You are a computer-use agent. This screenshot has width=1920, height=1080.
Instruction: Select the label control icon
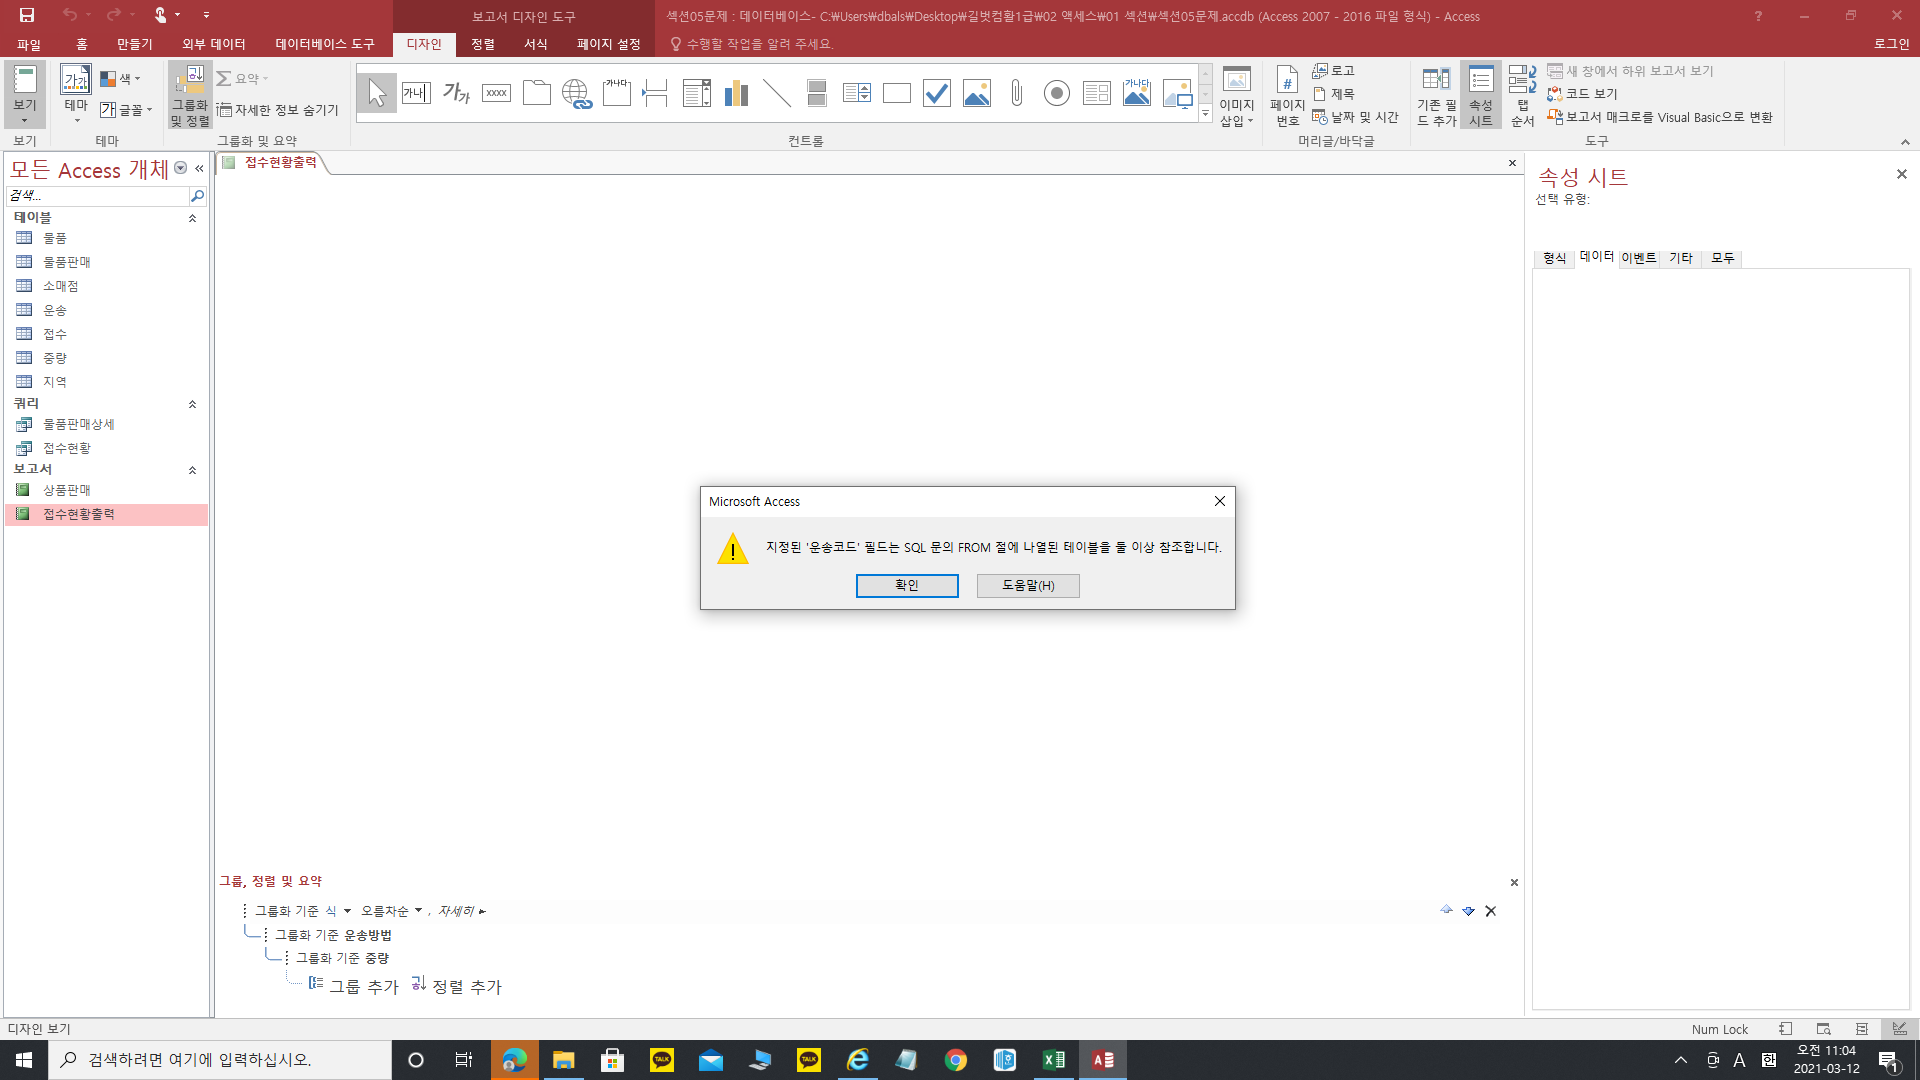(x=456, y=93)
